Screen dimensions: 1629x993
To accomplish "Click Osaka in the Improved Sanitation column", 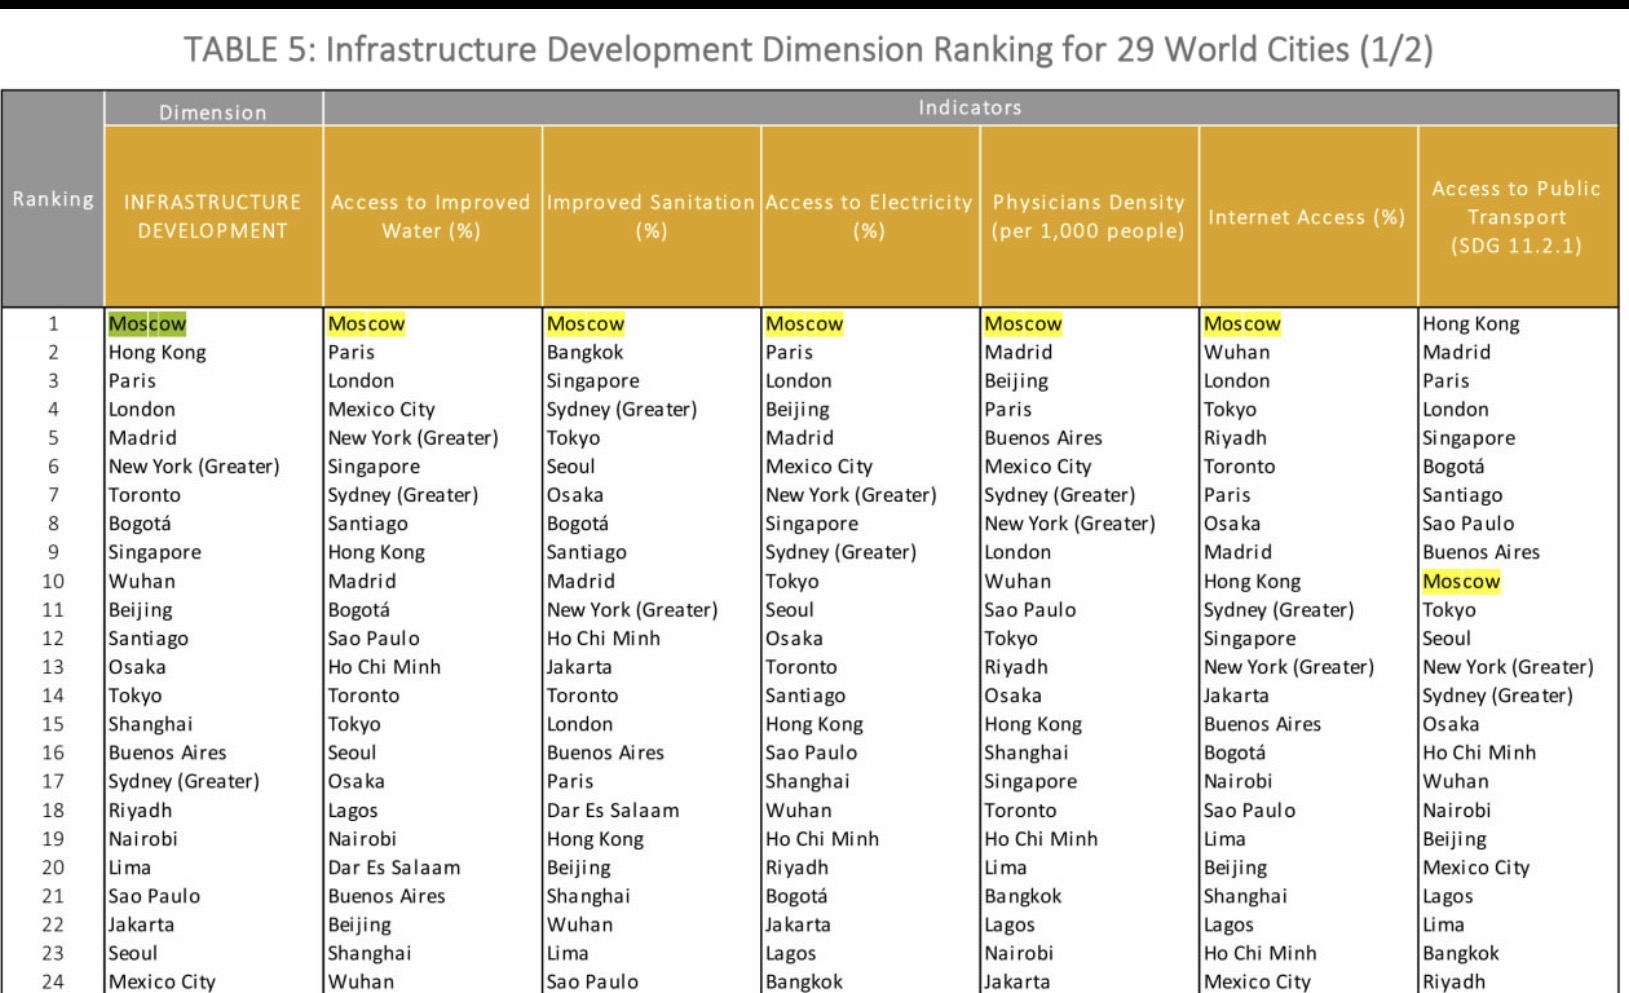I will 575,495.
